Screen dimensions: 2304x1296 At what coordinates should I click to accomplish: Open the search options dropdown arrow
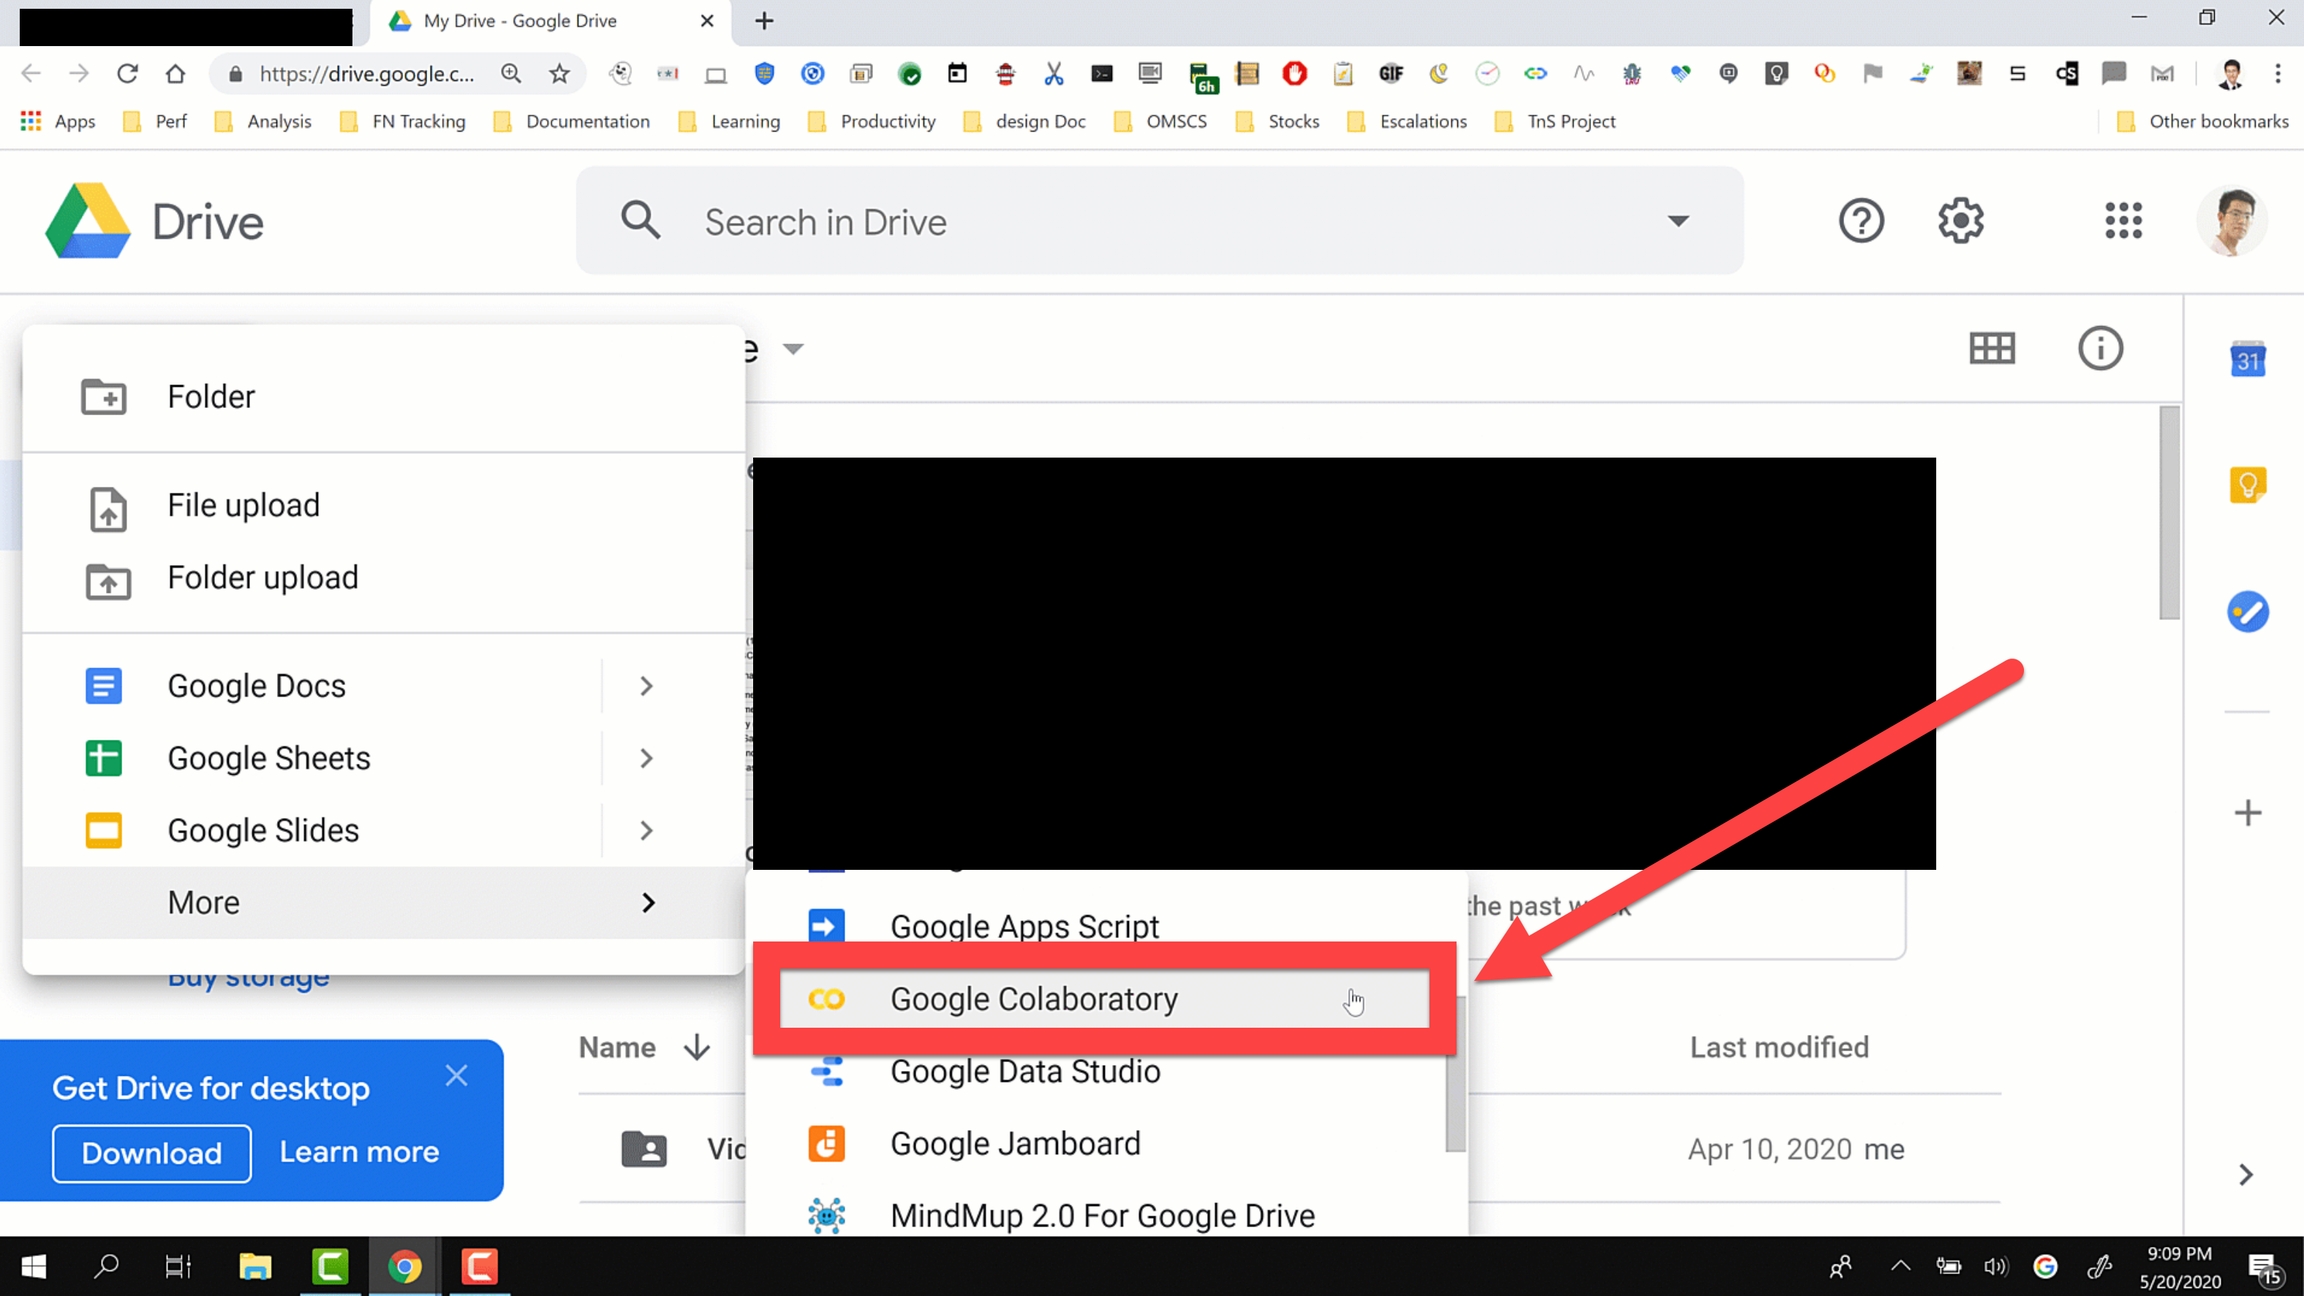point(1677,221)
